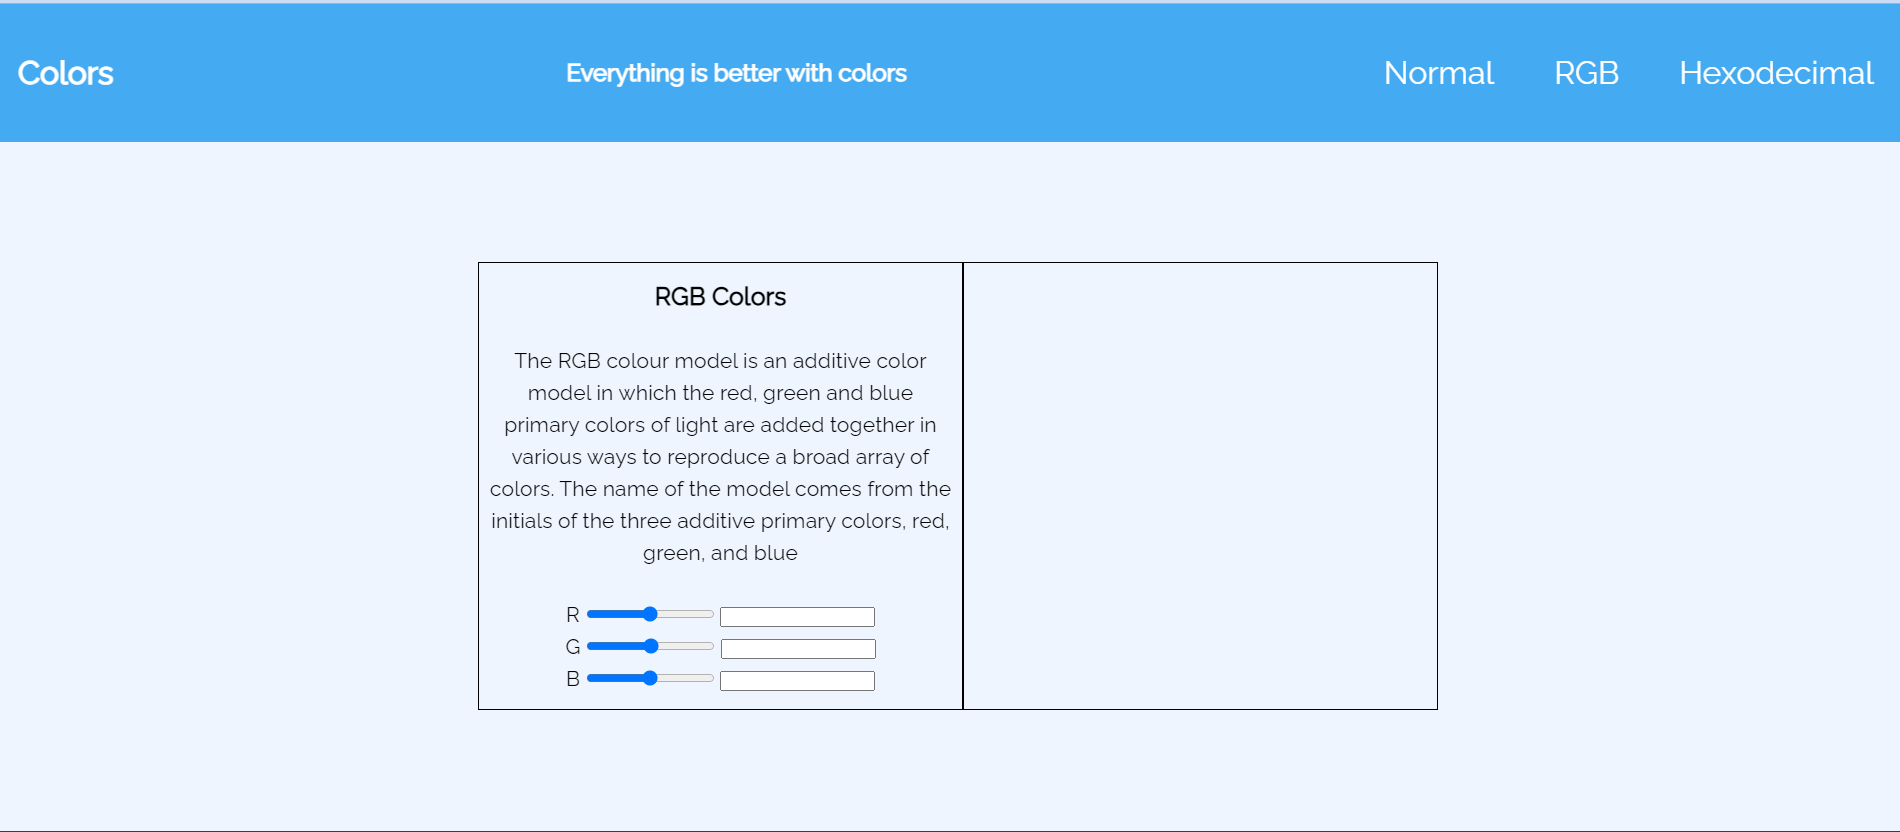Focus the B value text box
Image resolution: width=1900 pixels, height=832 pixels.
click(797, 681)
